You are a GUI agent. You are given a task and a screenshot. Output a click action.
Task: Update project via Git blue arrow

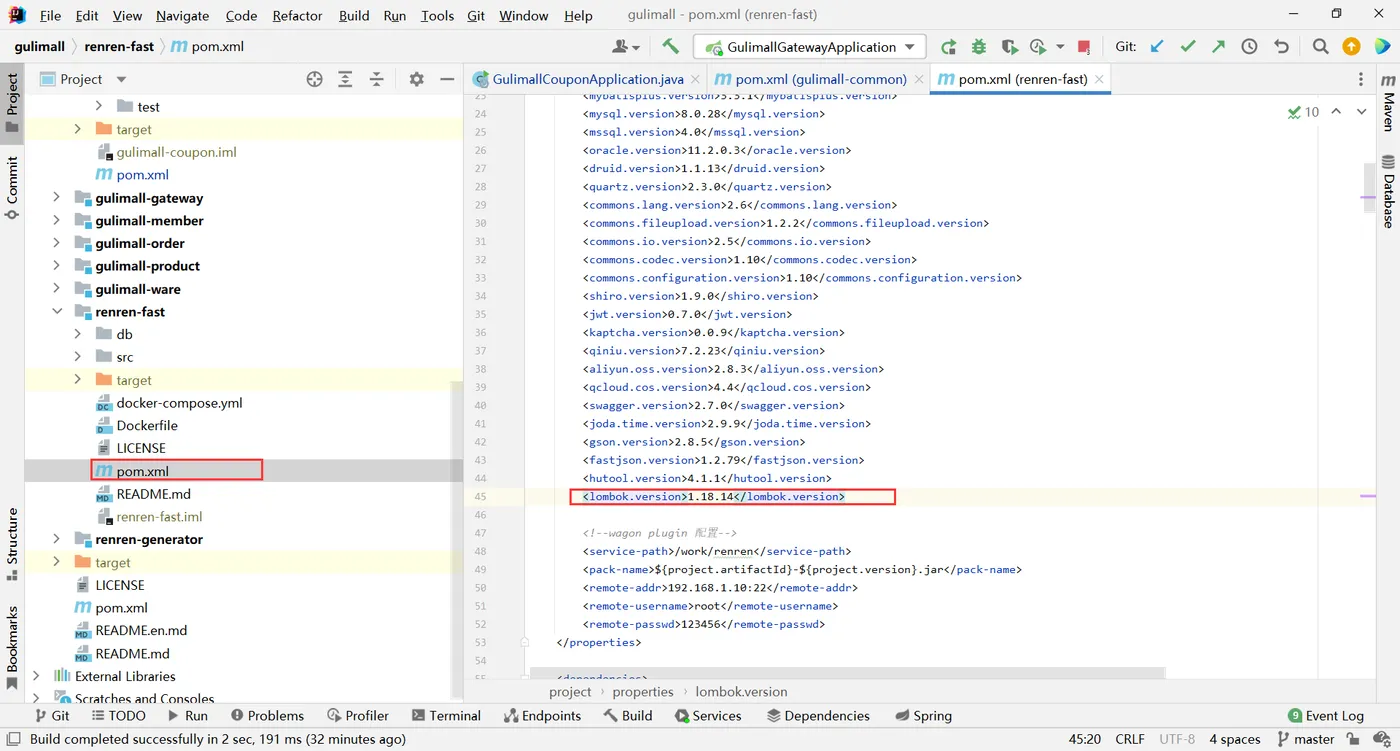[1157, 47]
